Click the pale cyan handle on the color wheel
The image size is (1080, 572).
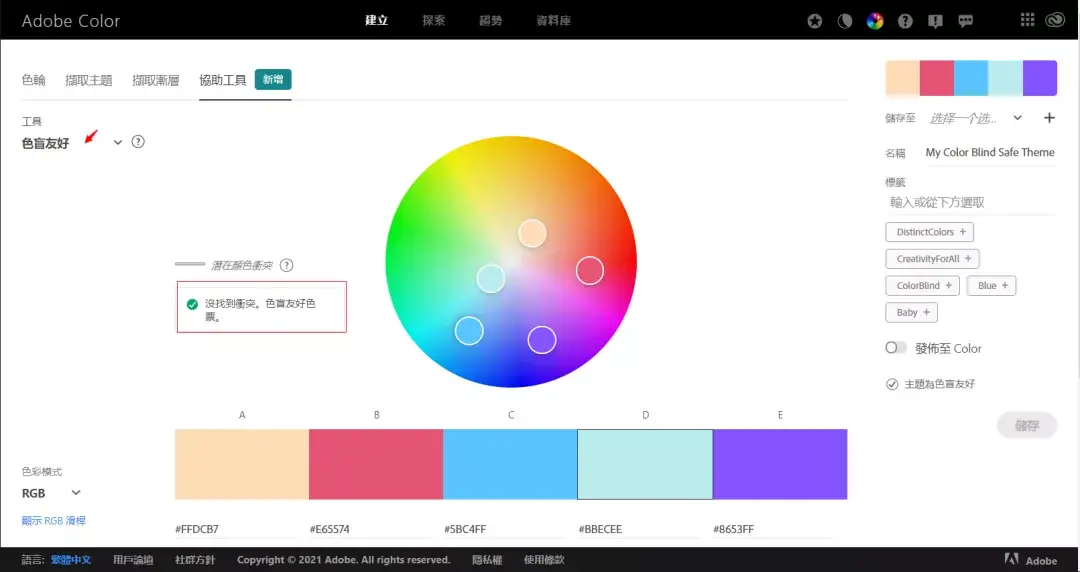pos(491,278)
